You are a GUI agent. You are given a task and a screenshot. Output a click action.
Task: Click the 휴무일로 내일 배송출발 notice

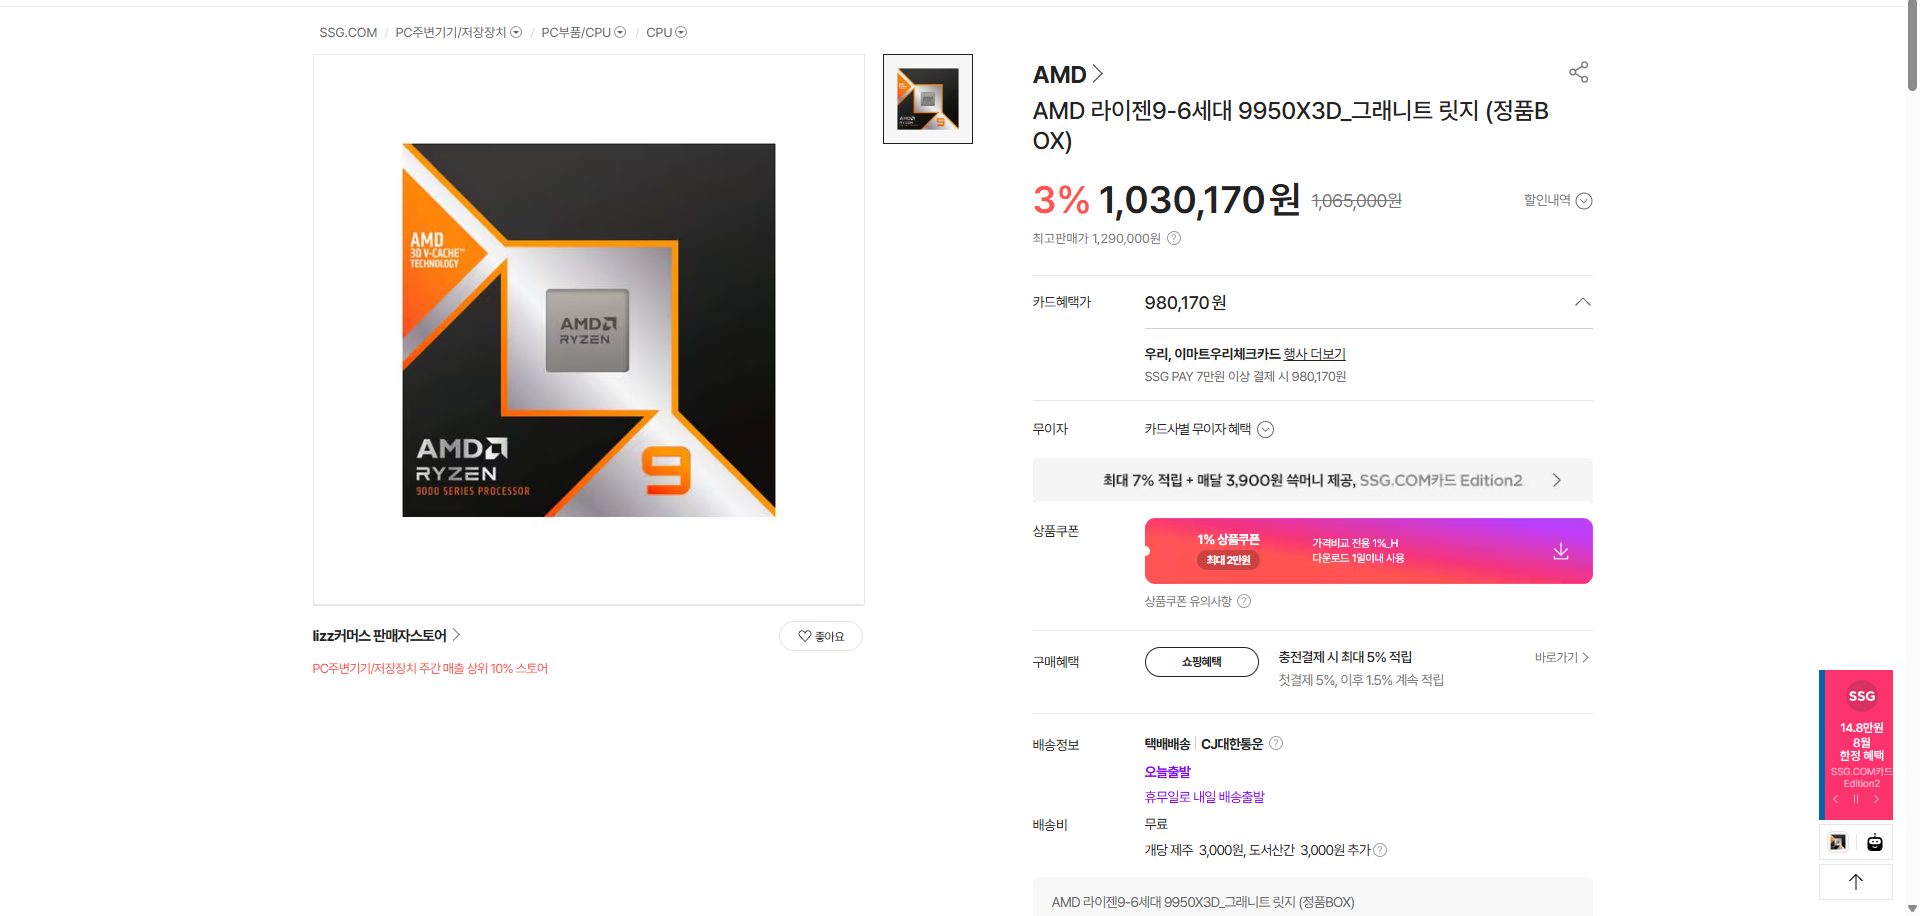(x=1205, y=797)
